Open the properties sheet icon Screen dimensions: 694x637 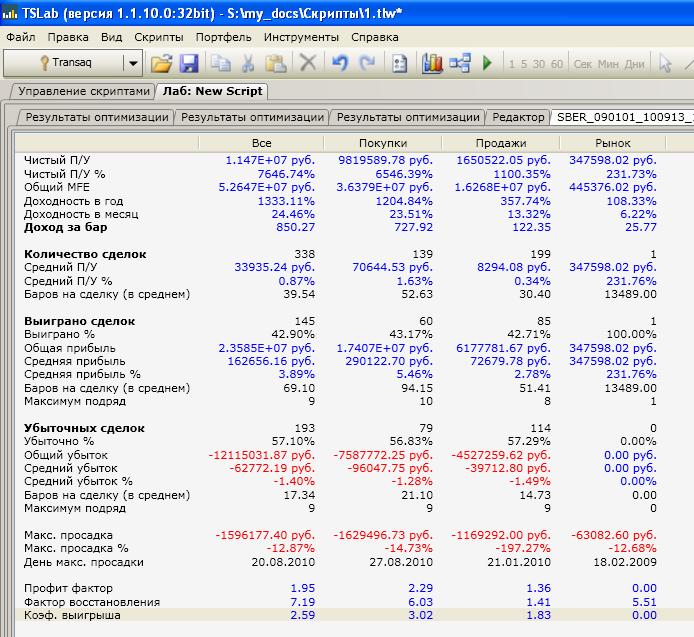[399, 63]
